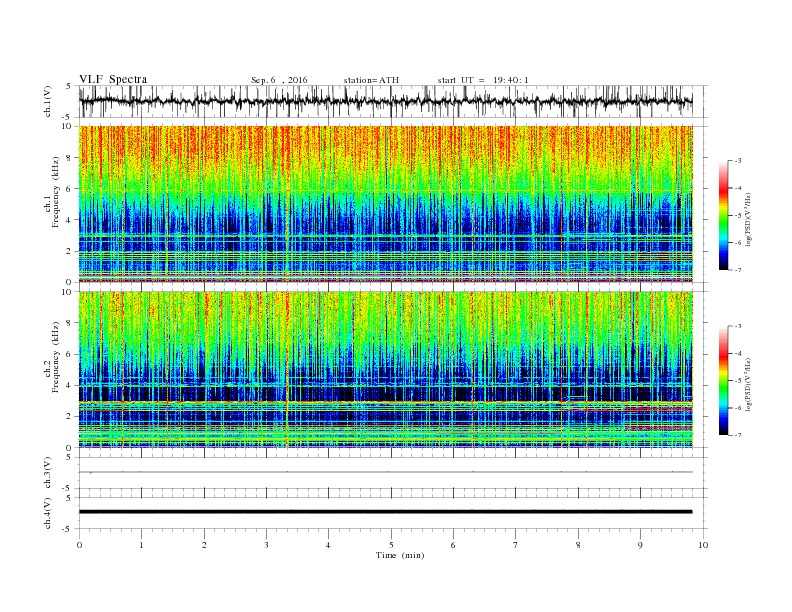This screenshot has height=612, width=792.
Task: Click the "2" kHz tick on ch.2 frequency axis
Action: [x=70, y=417]
